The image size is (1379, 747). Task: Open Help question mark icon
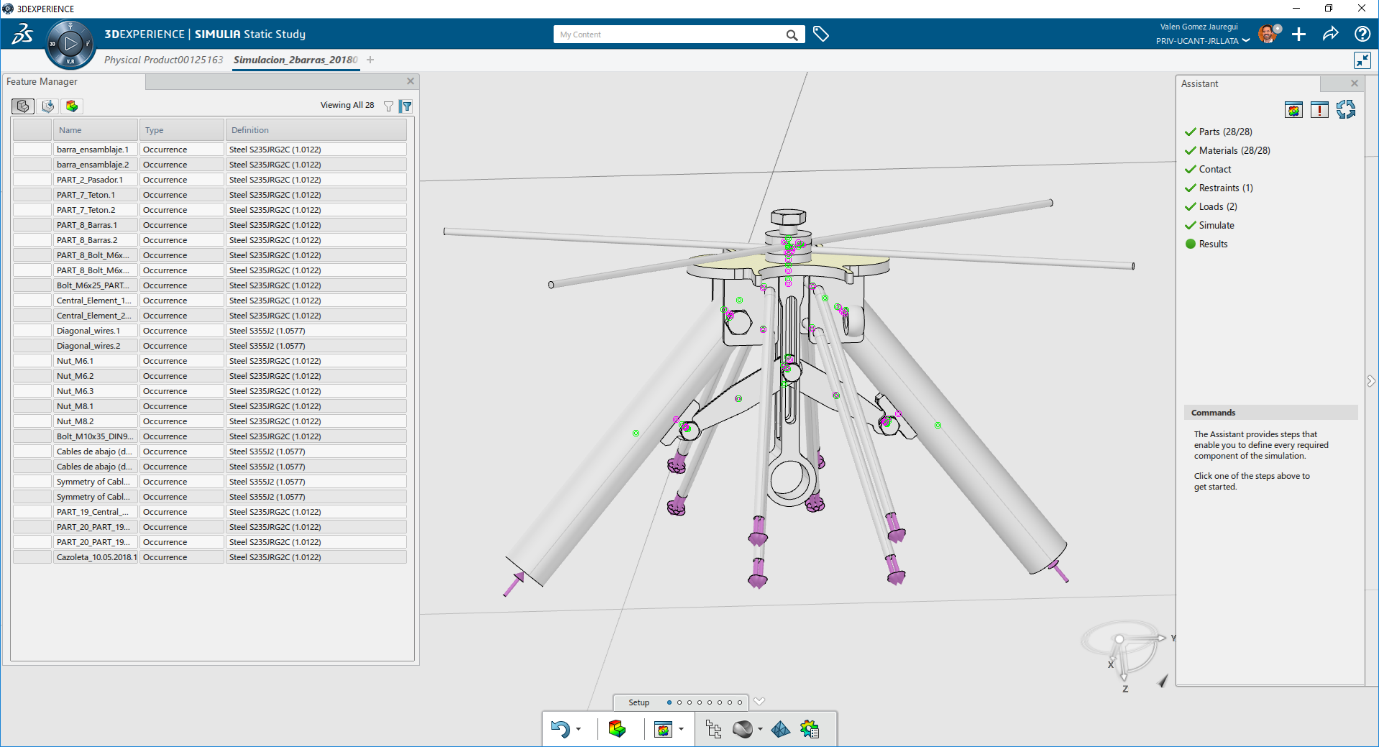(1362, 34)
